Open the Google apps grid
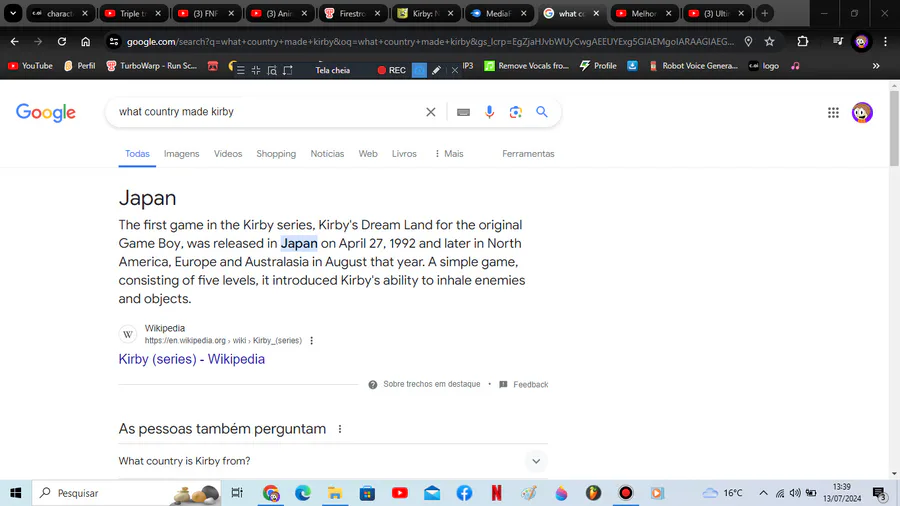Screen dimensions: 900x506 pos(833,112)
